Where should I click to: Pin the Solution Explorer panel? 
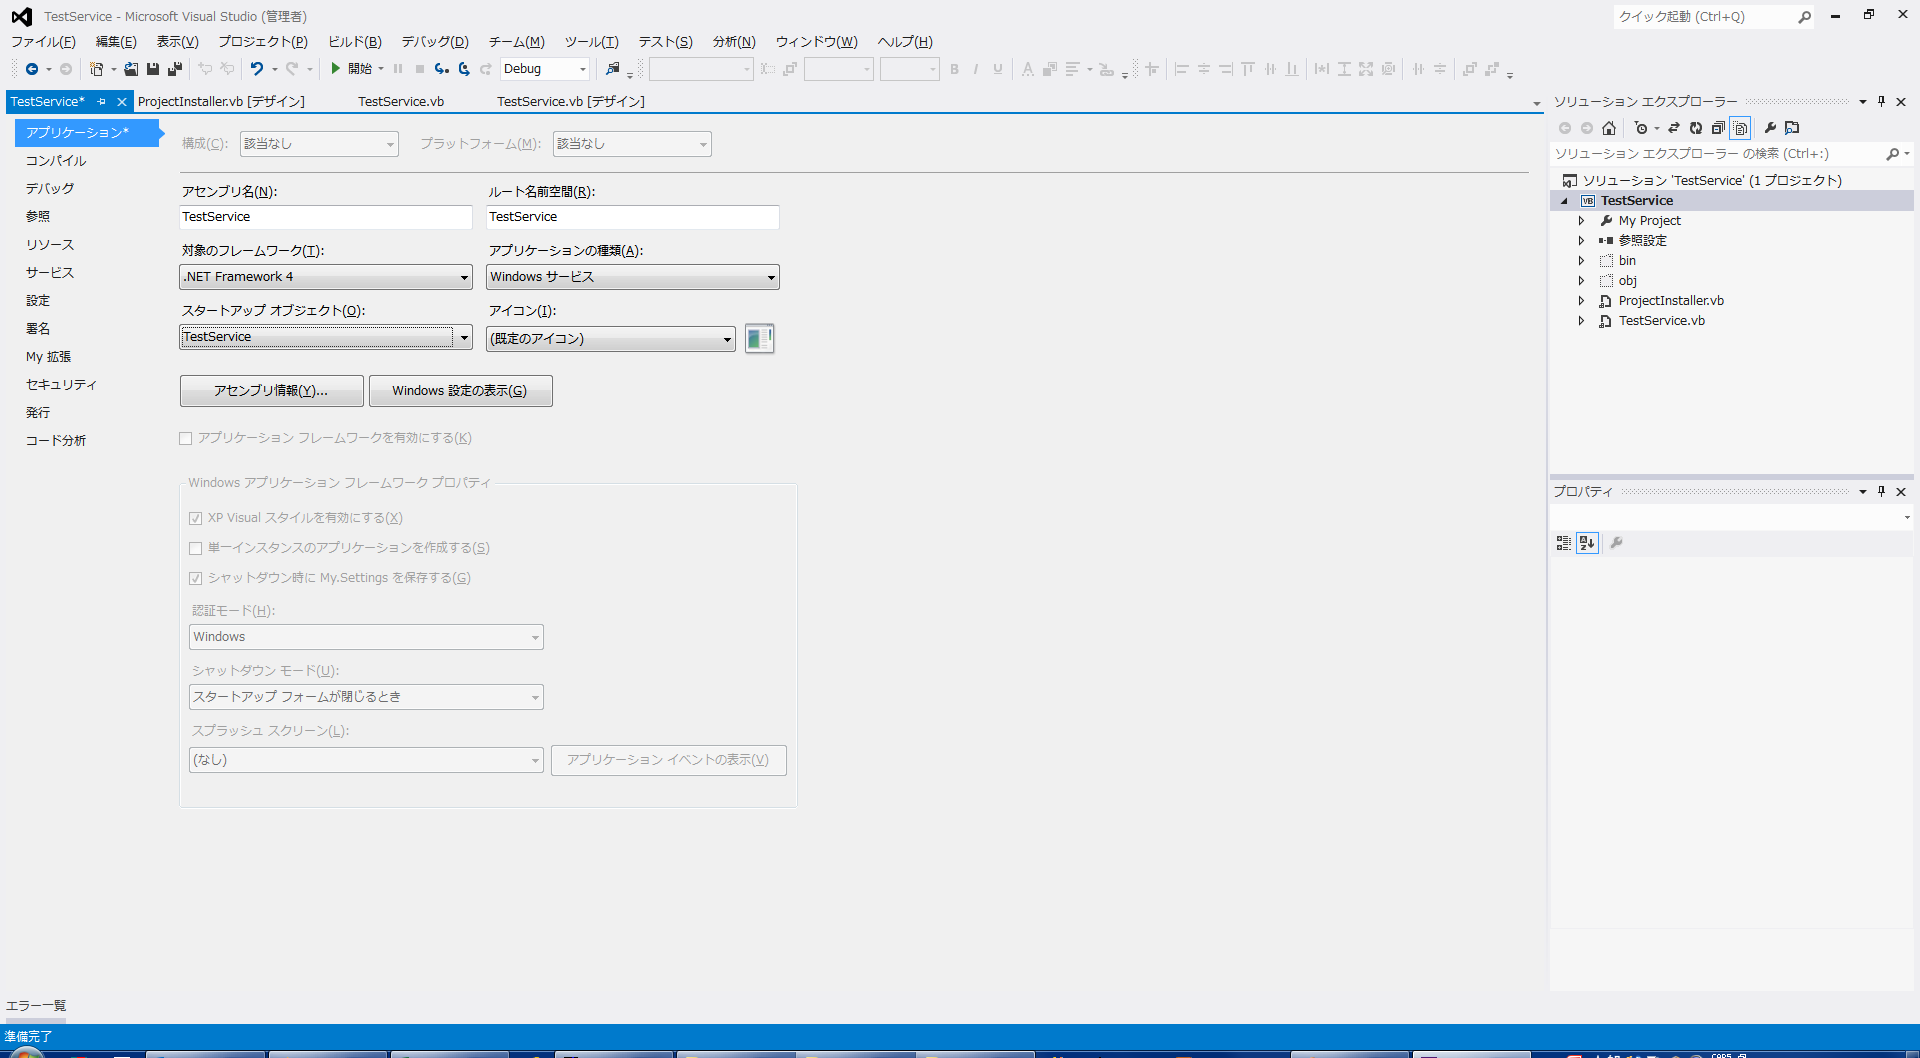click(x=1881, y=102)
